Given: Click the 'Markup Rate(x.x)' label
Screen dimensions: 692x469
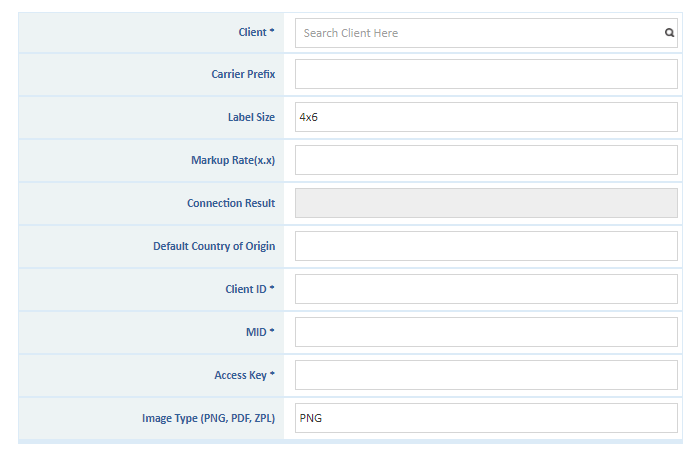Looking at the screenshot, I should pyautogui.click(x=233, y=160).
